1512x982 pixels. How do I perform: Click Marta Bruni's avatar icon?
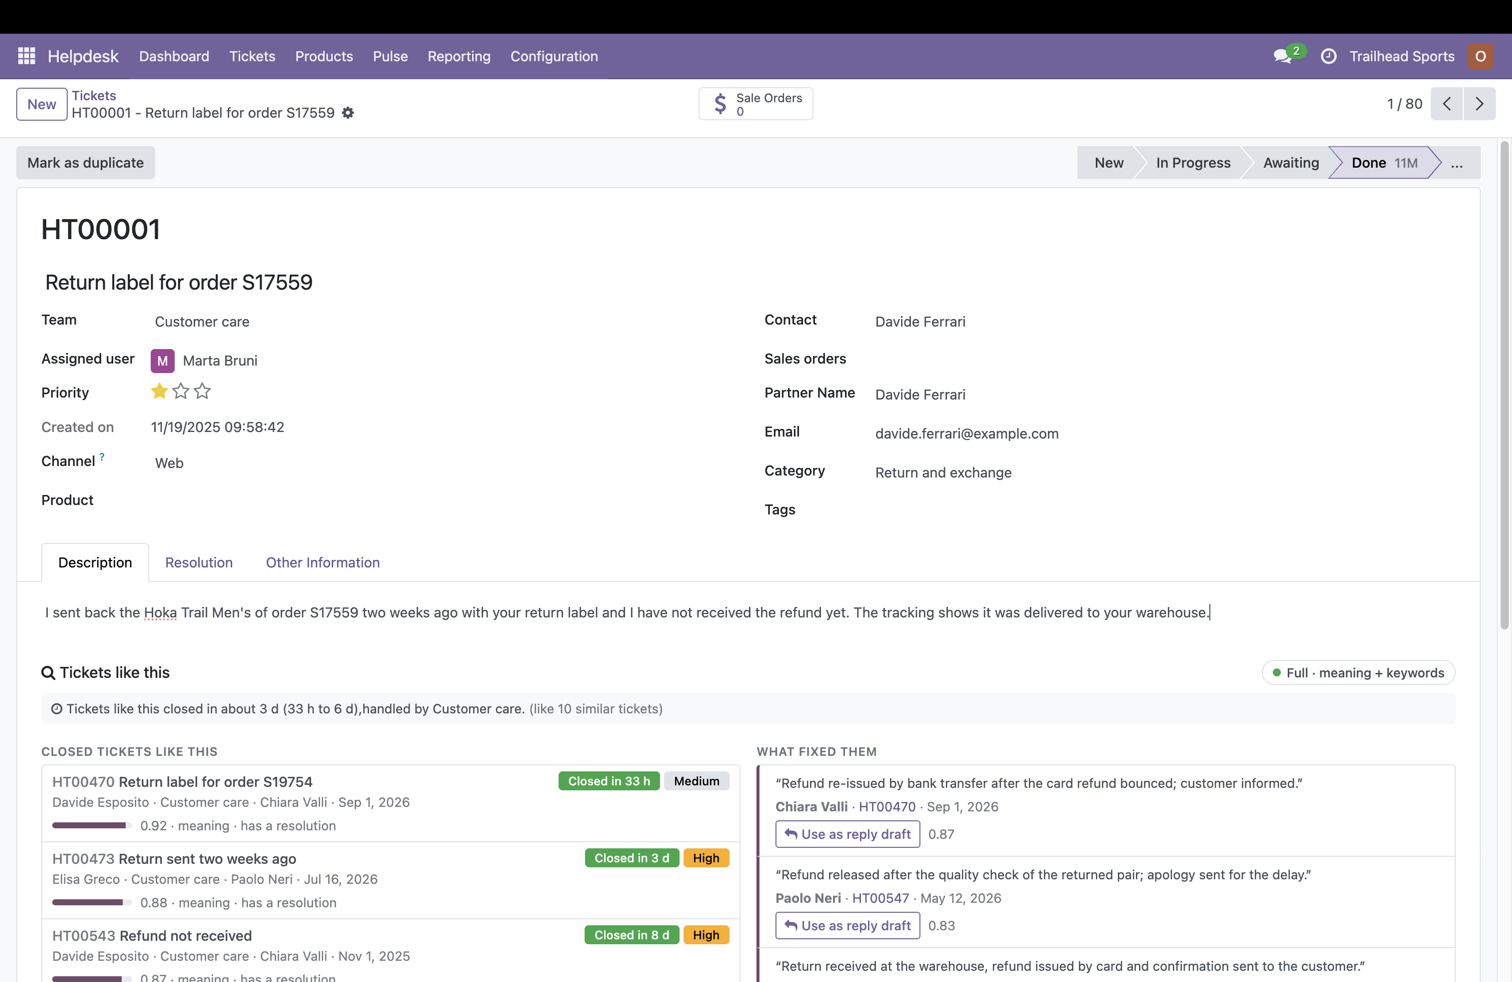tap(163, 360)
